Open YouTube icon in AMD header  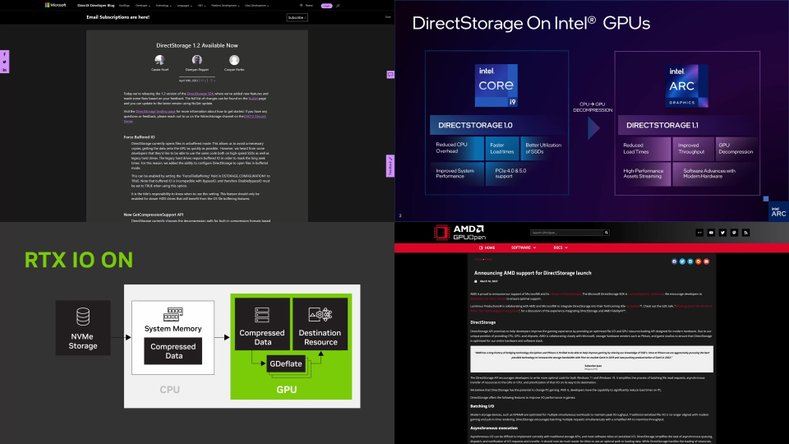pyautogui.click(x=711, y=233)
